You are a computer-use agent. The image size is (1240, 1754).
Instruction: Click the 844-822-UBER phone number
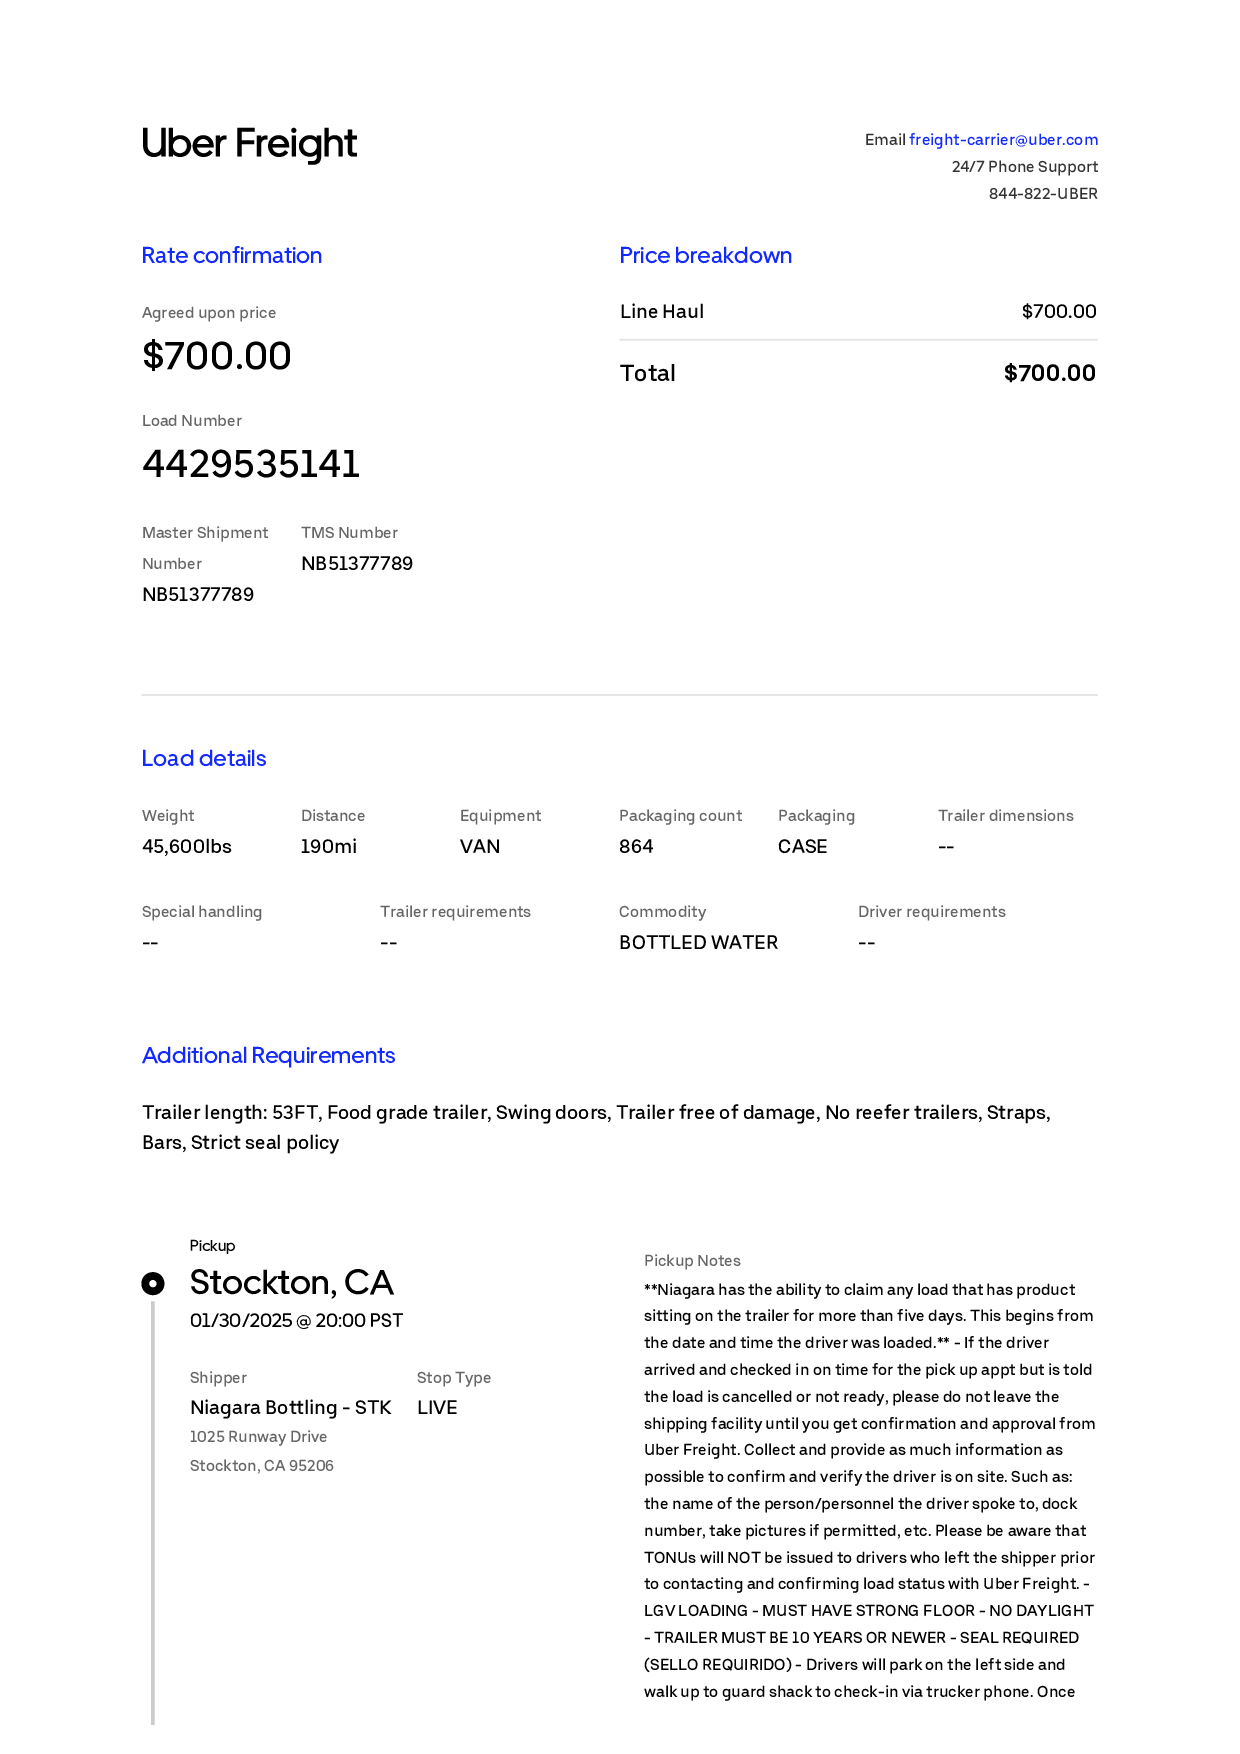point(1043,194)
